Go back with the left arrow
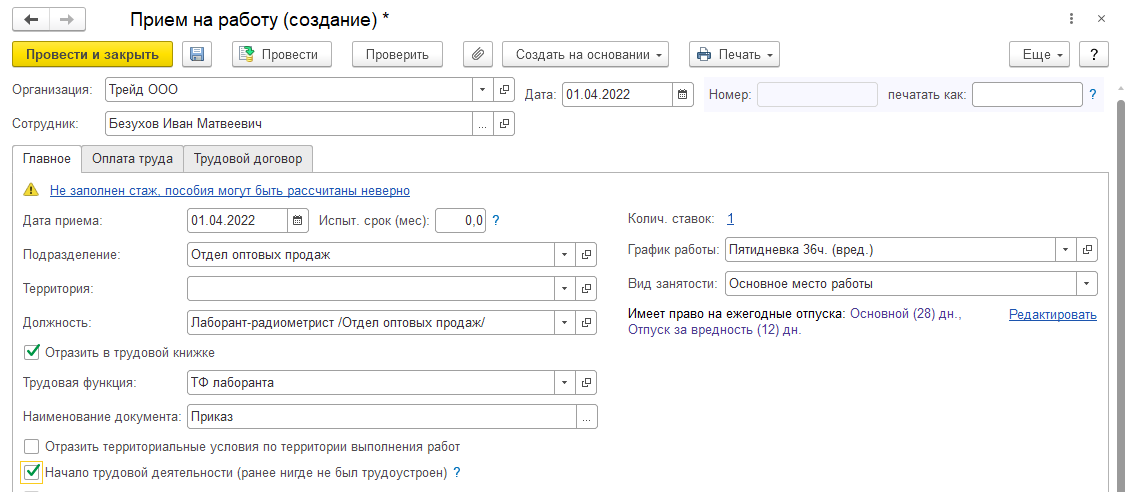The height and width of the screenshot is (492, 1126). pyautogui.click(x=31, y=19)
